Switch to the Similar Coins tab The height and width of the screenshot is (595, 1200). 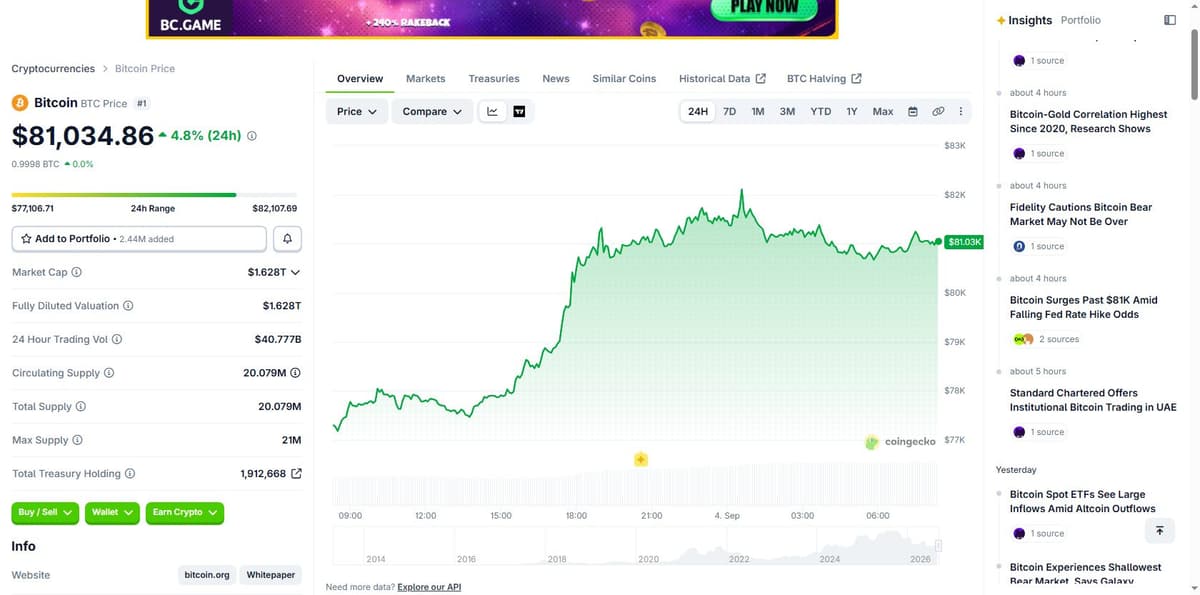point(624,78)
